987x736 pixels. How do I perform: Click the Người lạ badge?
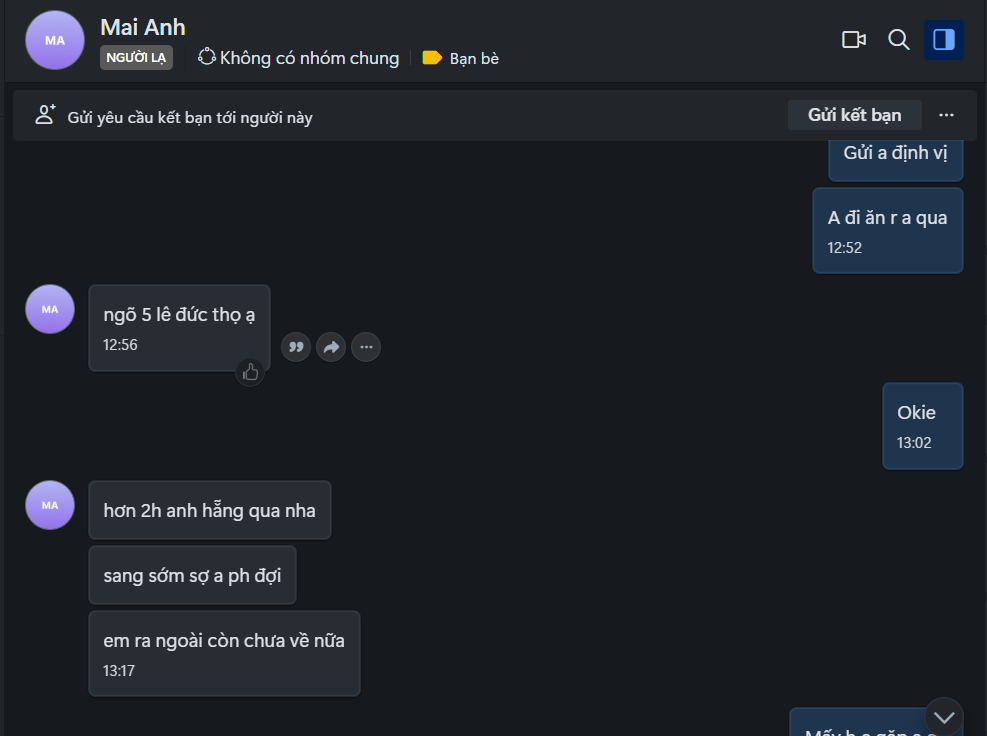pyautogui.click(x=136, y=58)
